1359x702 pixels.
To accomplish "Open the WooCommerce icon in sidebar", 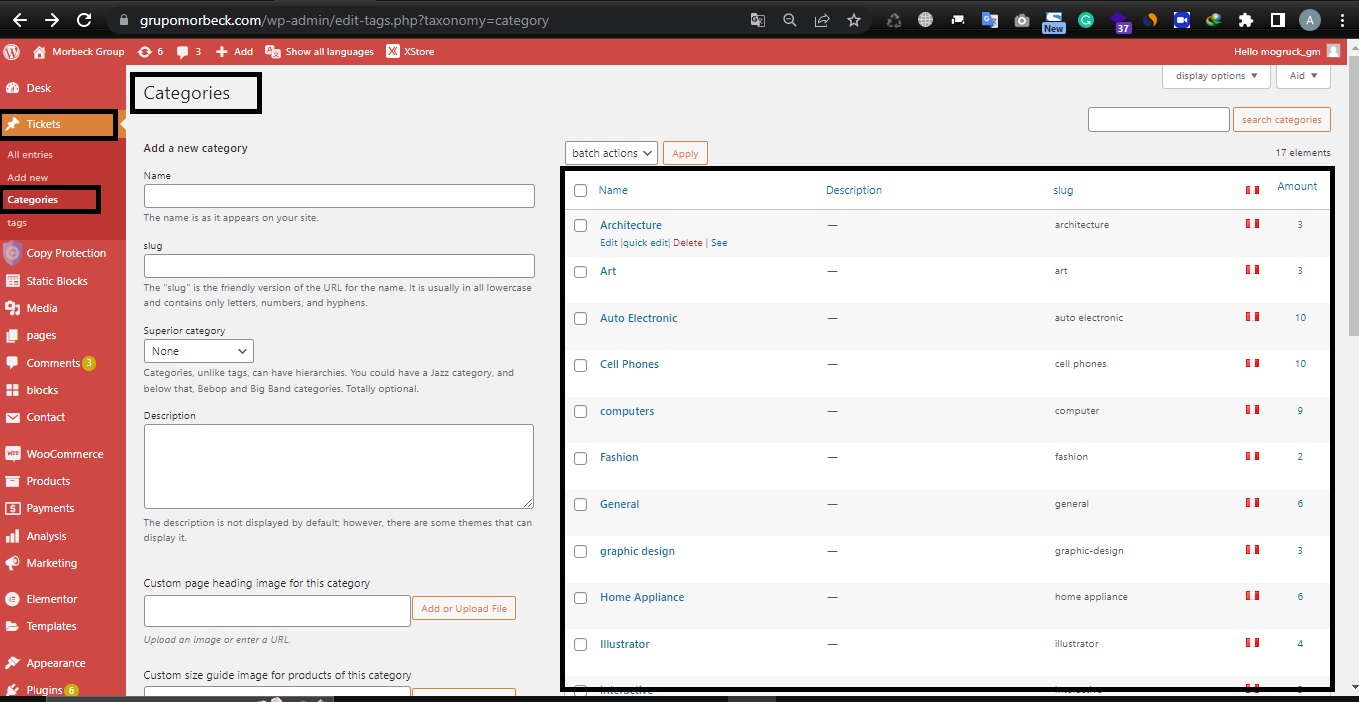I will tap(13, 454).
